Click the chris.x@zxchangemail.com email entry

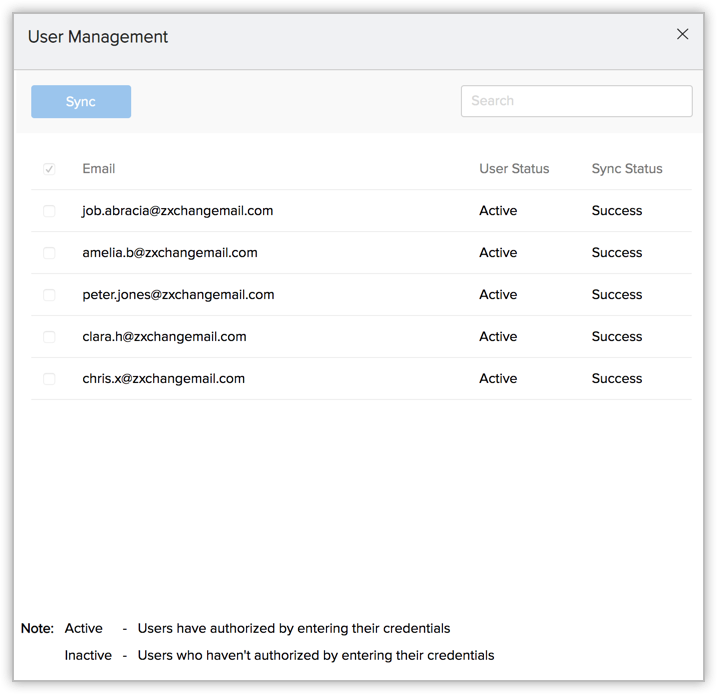(163, 379)
